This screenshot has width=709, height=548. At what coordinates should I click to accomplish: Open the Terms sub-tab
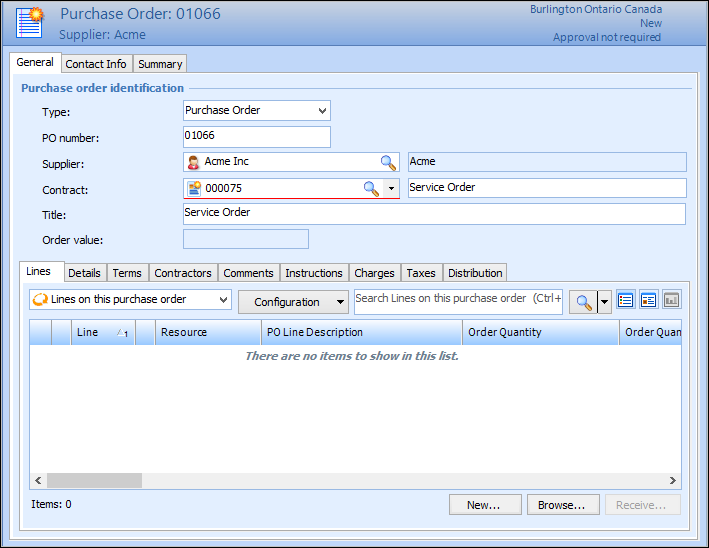(127, 273)
